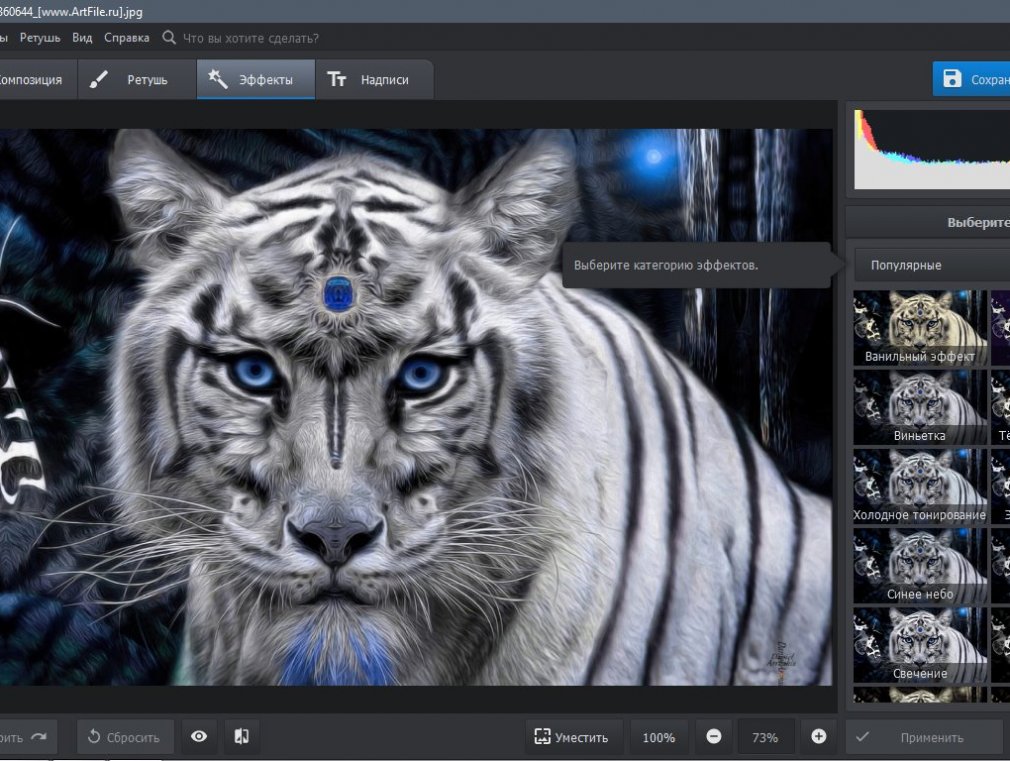Click the before/after compare icon
The image size is (1010, 761).
tap(242, 737)
